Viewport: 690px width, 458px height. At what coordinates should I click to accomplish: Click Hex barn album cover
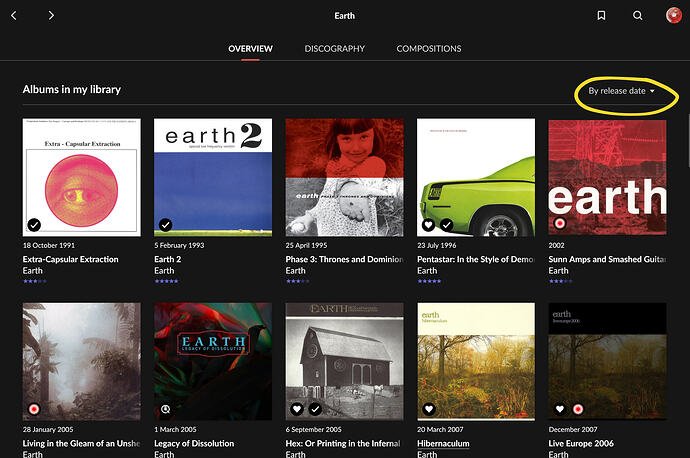click(345, 362)
